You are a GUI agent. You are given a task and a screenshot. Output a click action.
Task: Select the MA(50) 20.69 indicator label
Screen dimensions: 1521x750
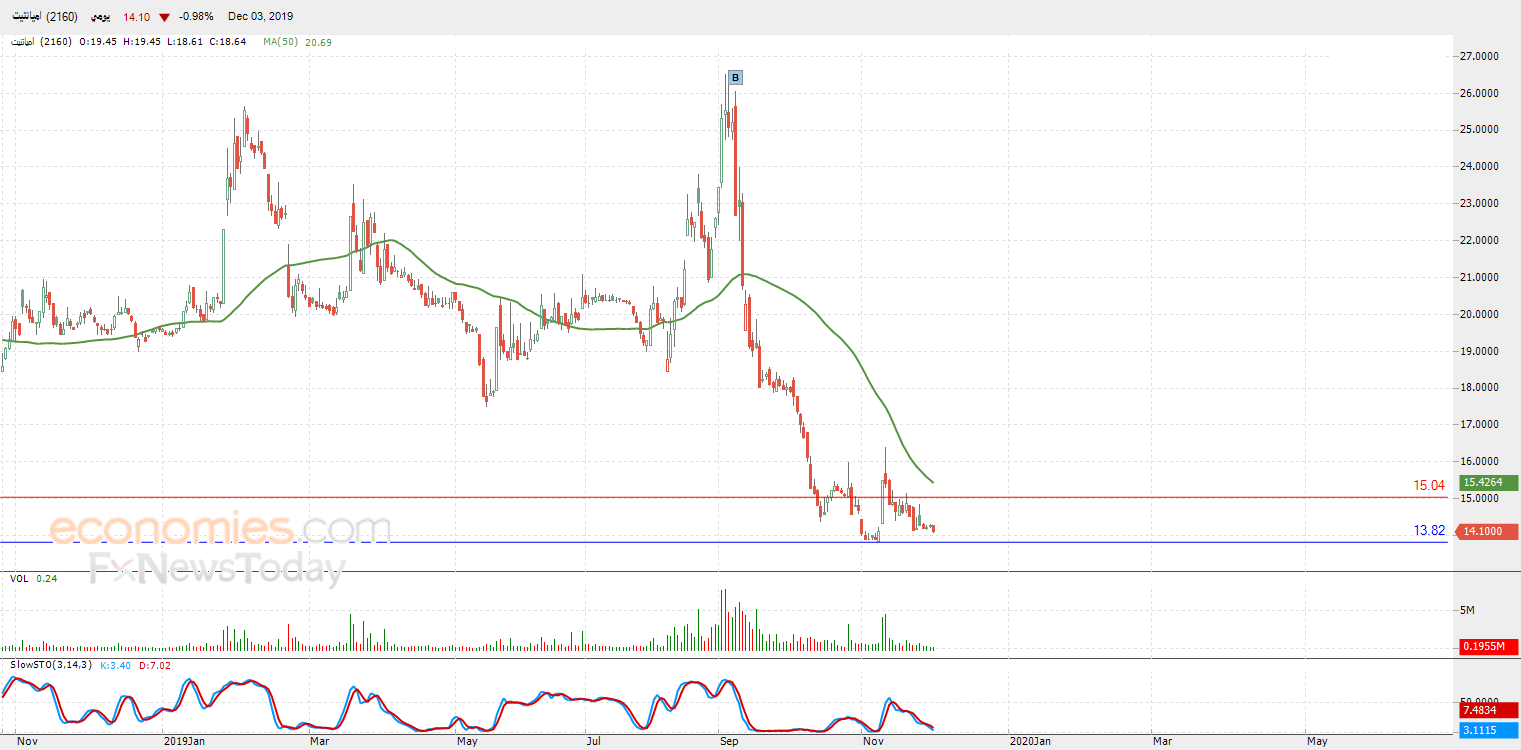pyautogui.click(x=298, y=42)
